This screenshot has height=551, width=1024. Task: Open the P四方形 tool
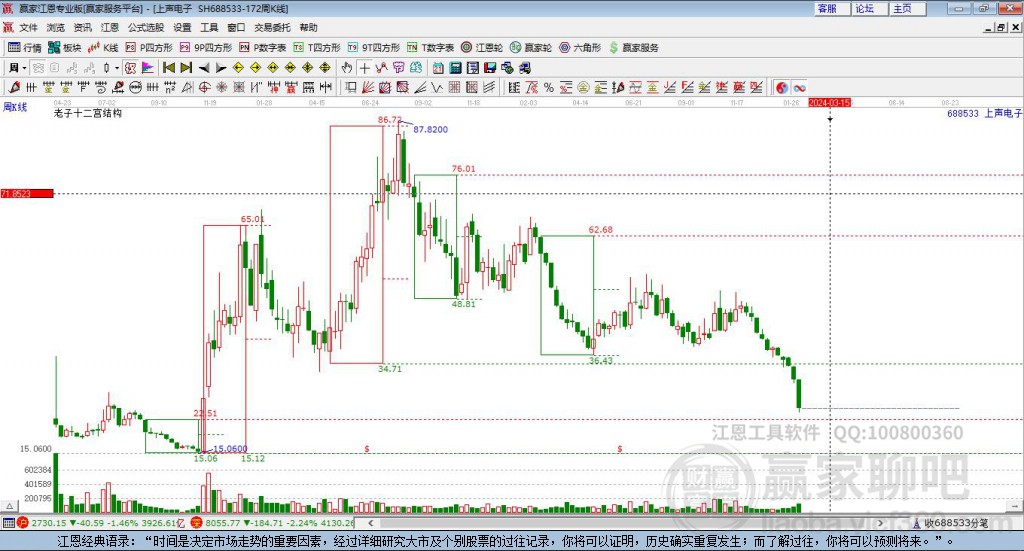(148, 48)
